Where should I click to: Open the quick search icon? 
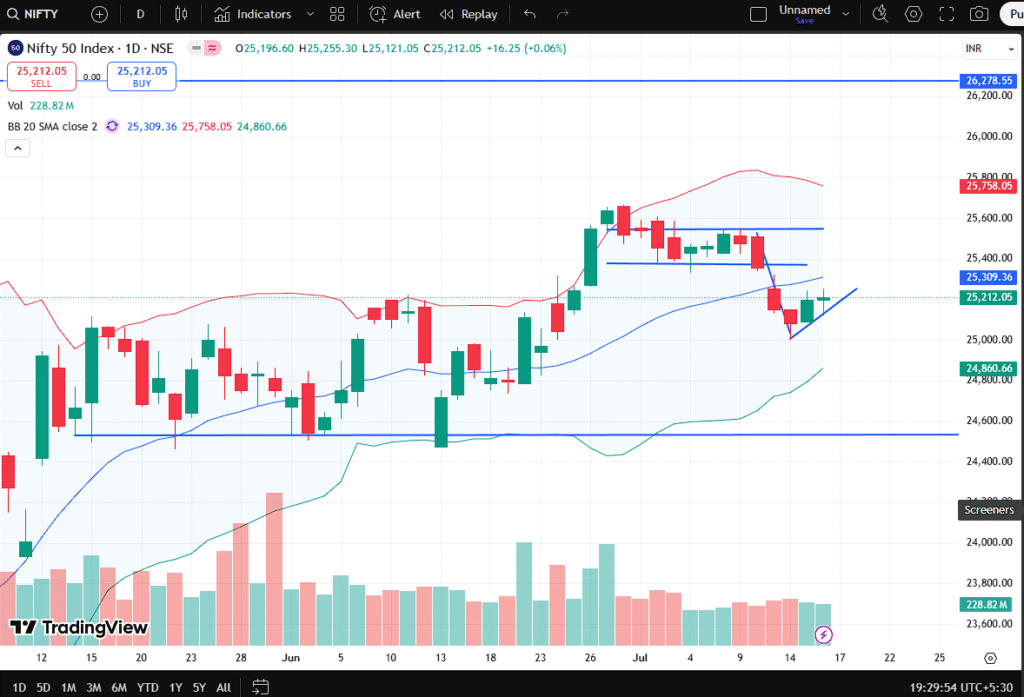tap(880, 14)
